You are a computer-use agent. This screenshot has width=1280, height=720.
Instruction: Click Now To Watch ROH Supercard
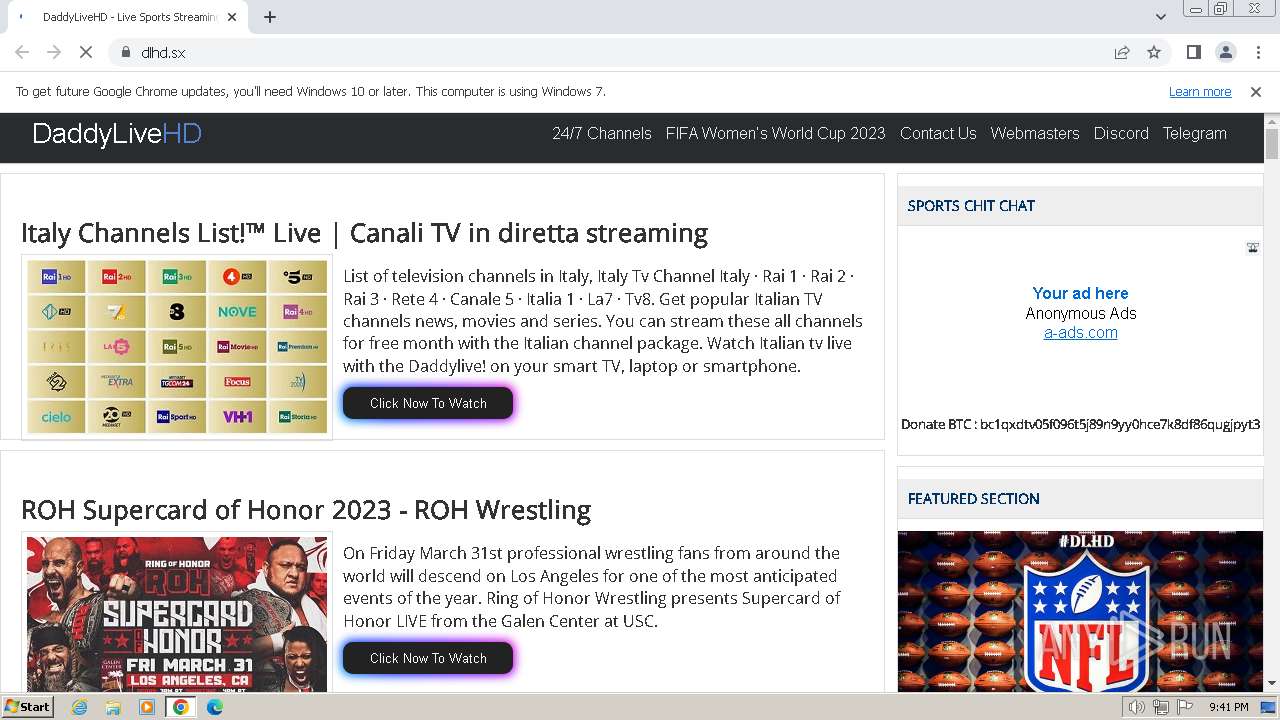point(428,658)
